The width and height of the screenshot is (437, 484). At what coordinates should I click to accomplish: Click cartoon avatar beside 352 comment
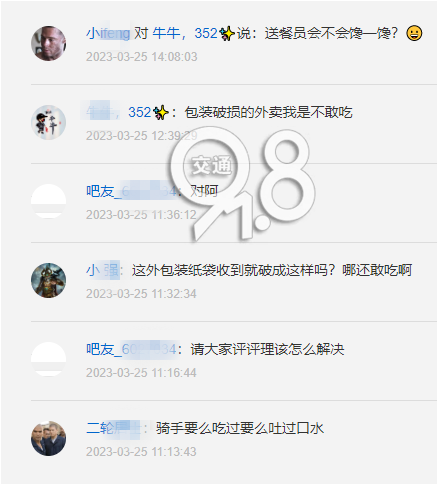[x=48, y=122]
